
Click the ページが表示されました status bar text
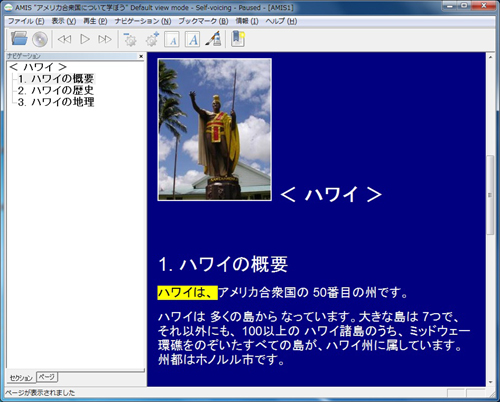coord(40,393)
